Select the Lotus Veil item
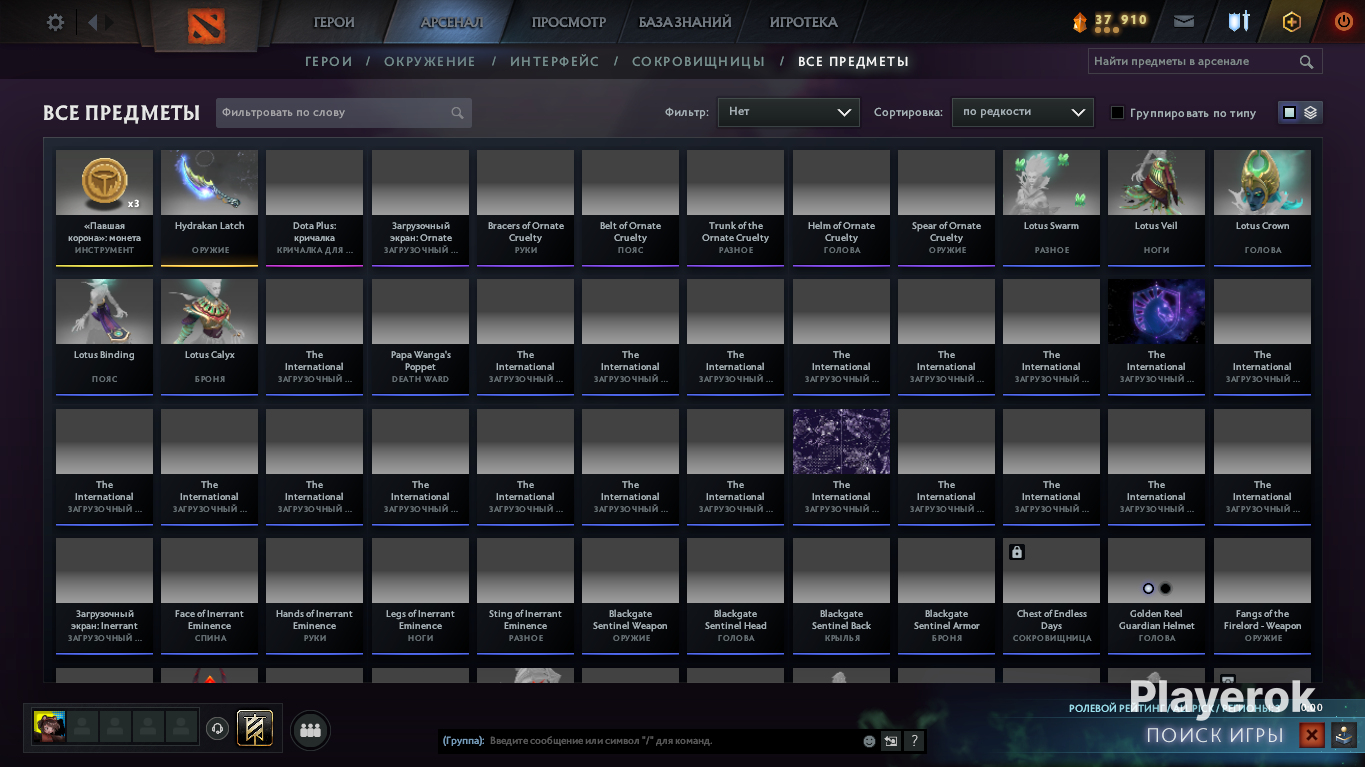This screenshot has height=767, width=1365. click(x=1157, y=208)
